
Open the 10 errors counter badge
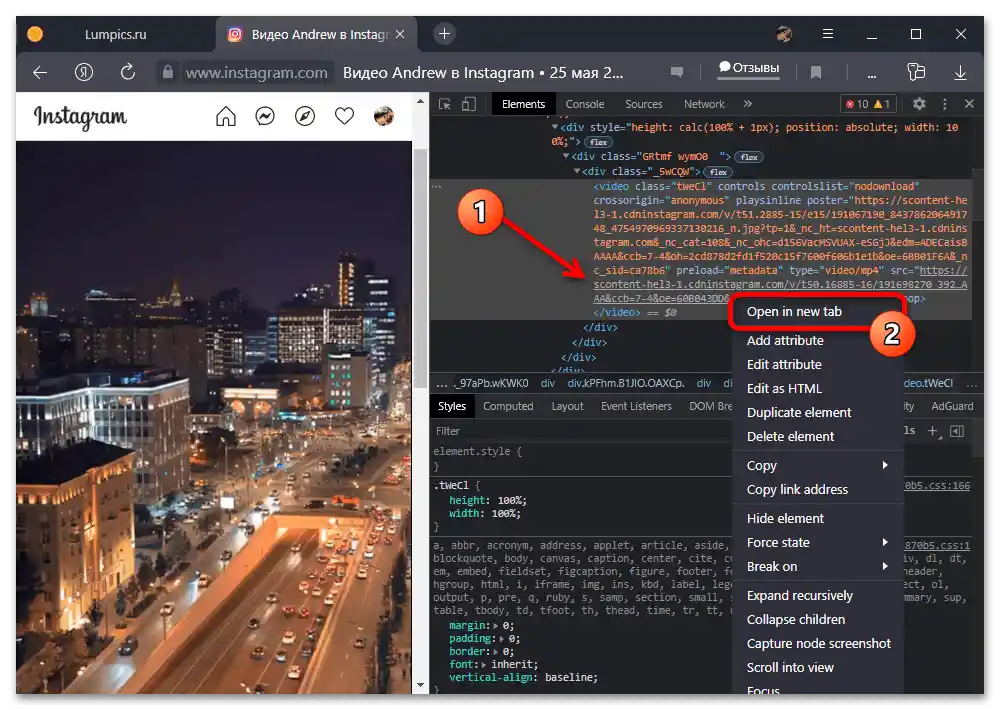[857, 104]
